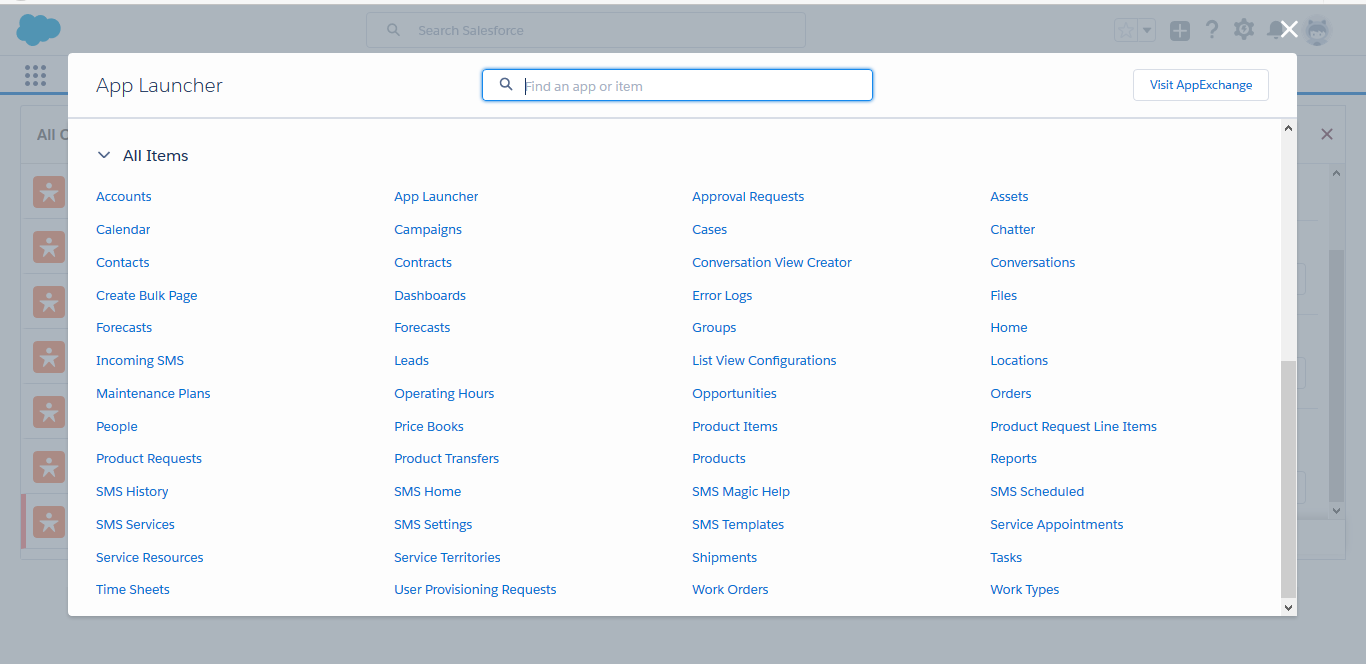
Task: Open Work Types
Action: 1024,590
